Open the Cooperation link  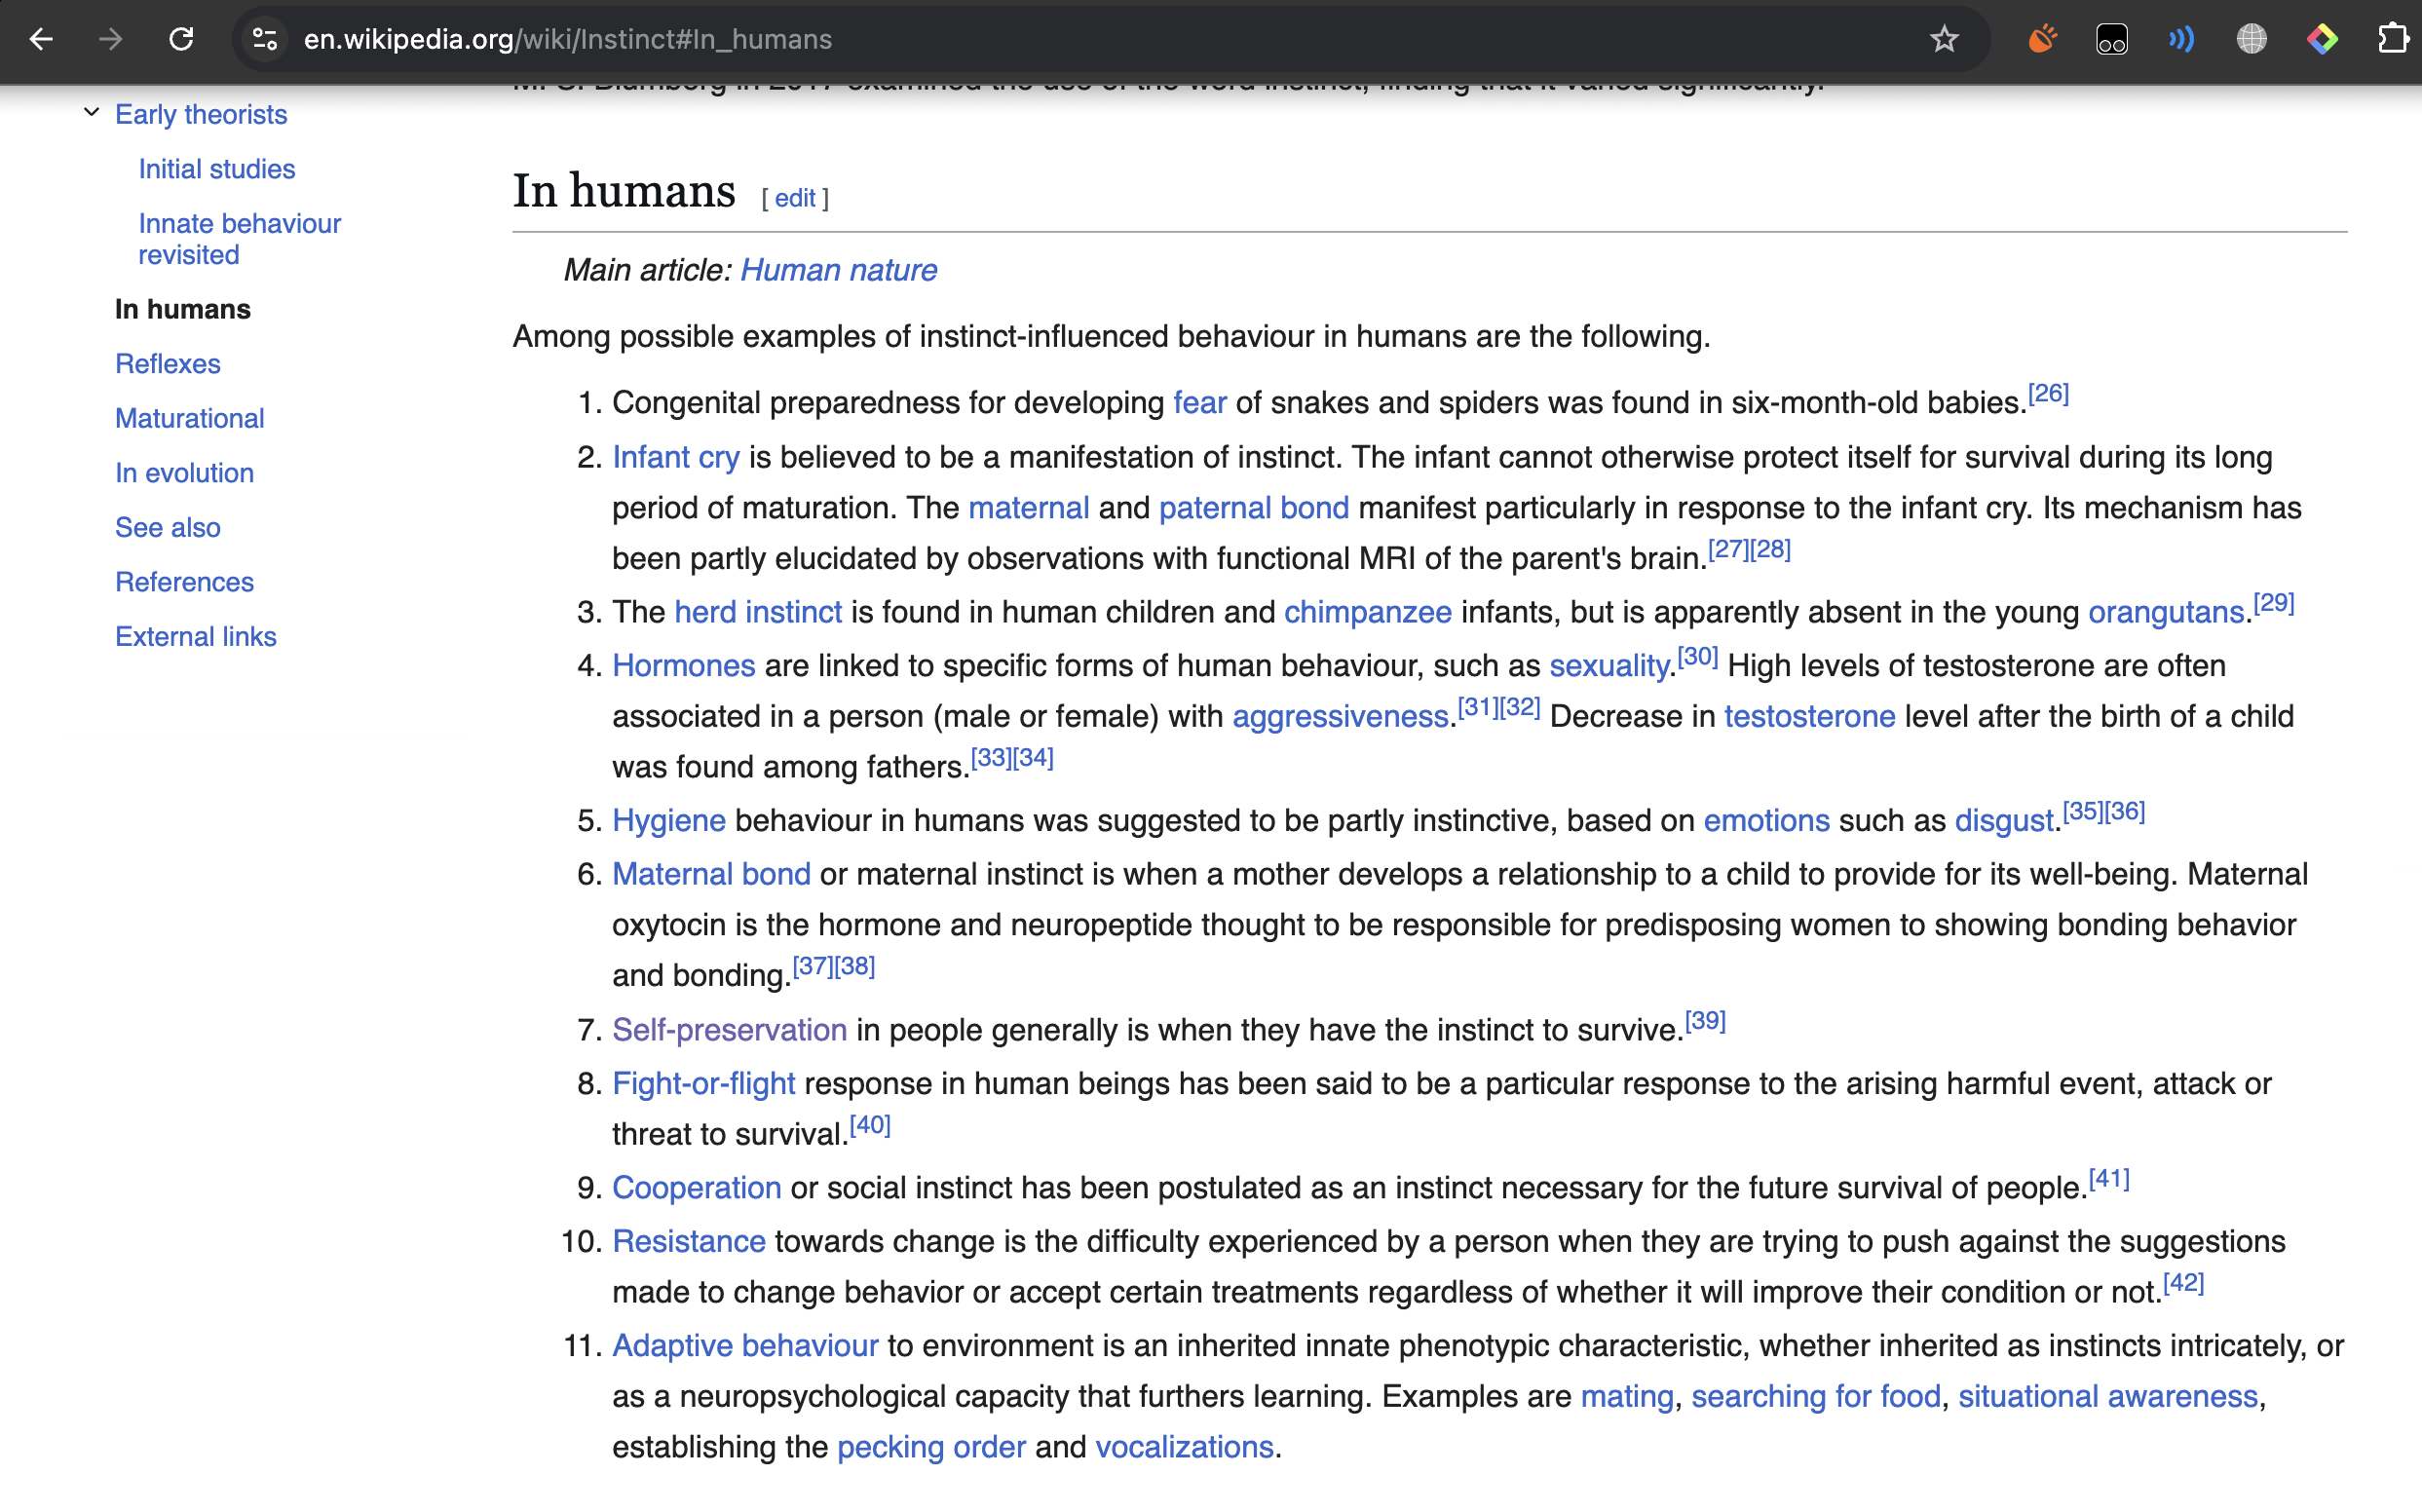pos(696,1188)
